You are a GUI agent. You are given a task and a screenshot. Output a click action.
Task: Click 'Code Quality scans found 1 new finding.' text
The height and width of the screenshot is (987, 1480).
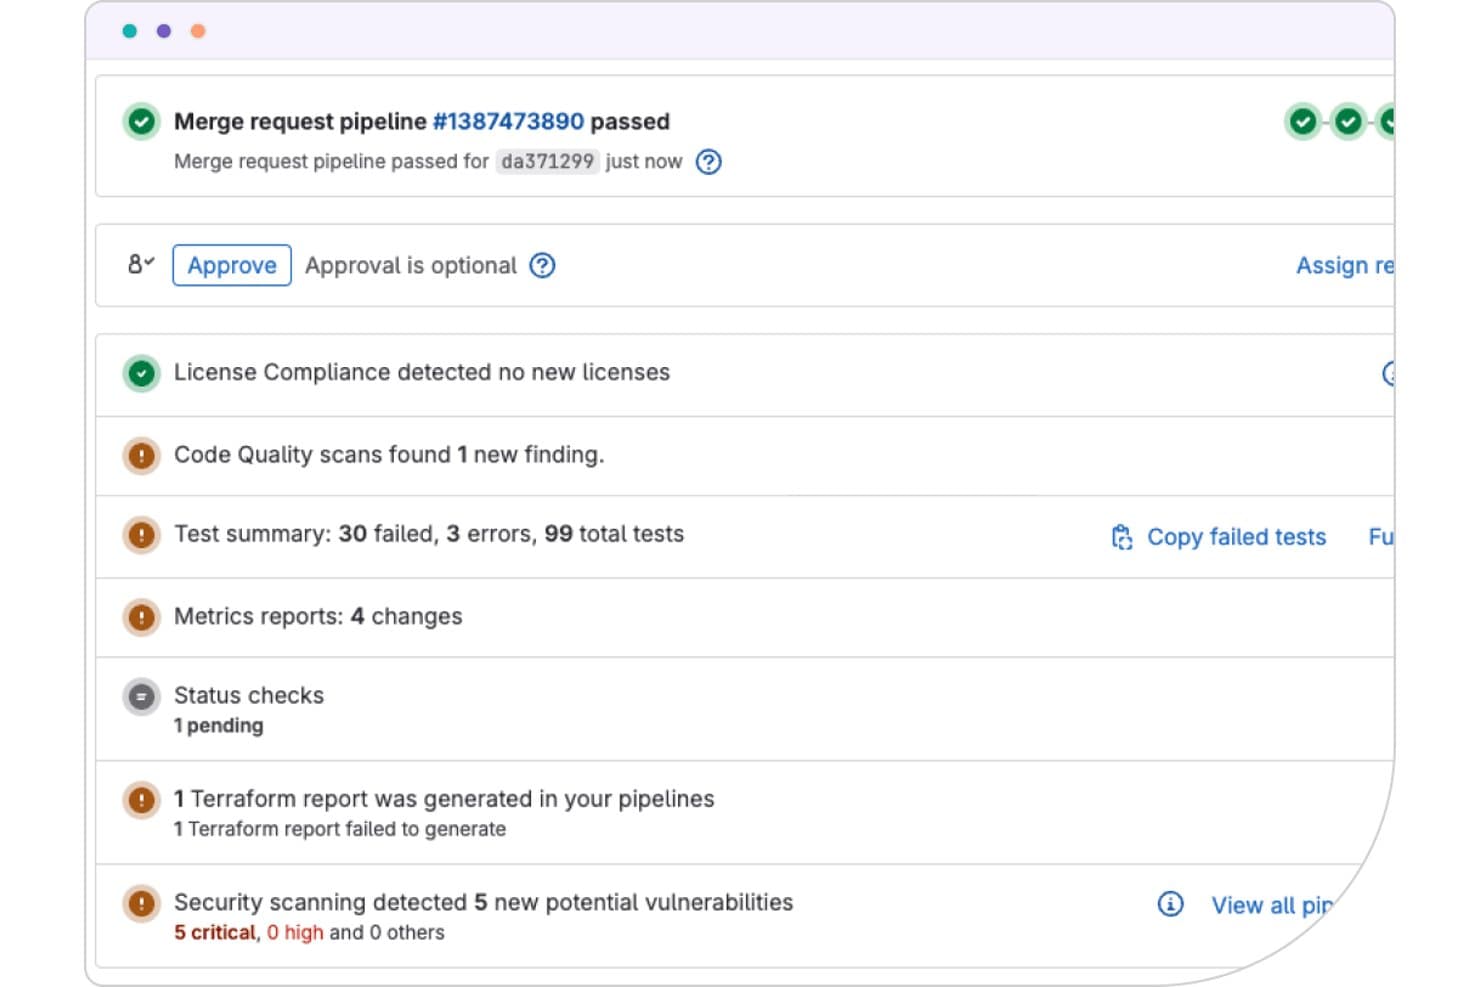click(389, 455)
